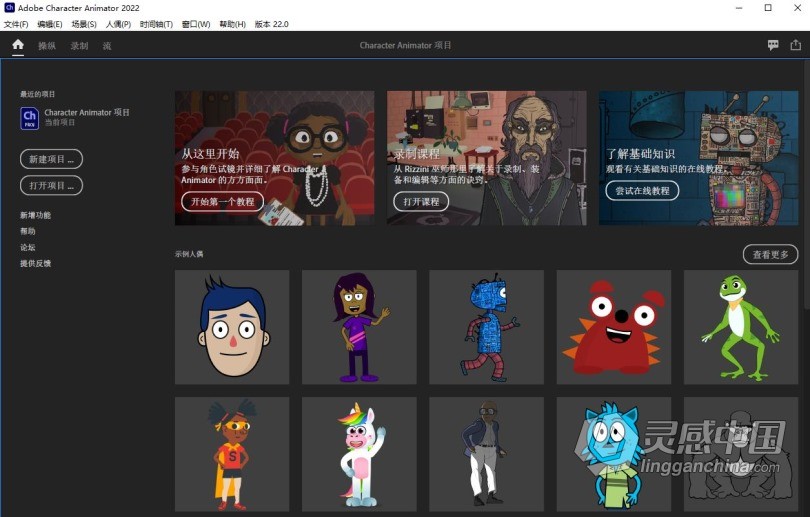Open the feedback chat bubble icon
The height and width of the screenshot is (517, 810).
[773, 45]
